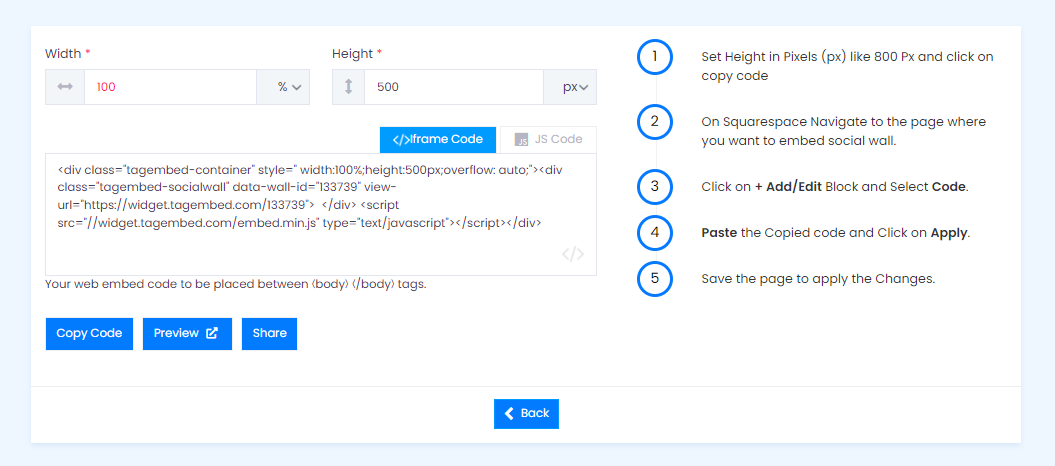Screen dimensions: 1055x466
Task: Click the width horizontal arrows icon
Action: (65, 87)
